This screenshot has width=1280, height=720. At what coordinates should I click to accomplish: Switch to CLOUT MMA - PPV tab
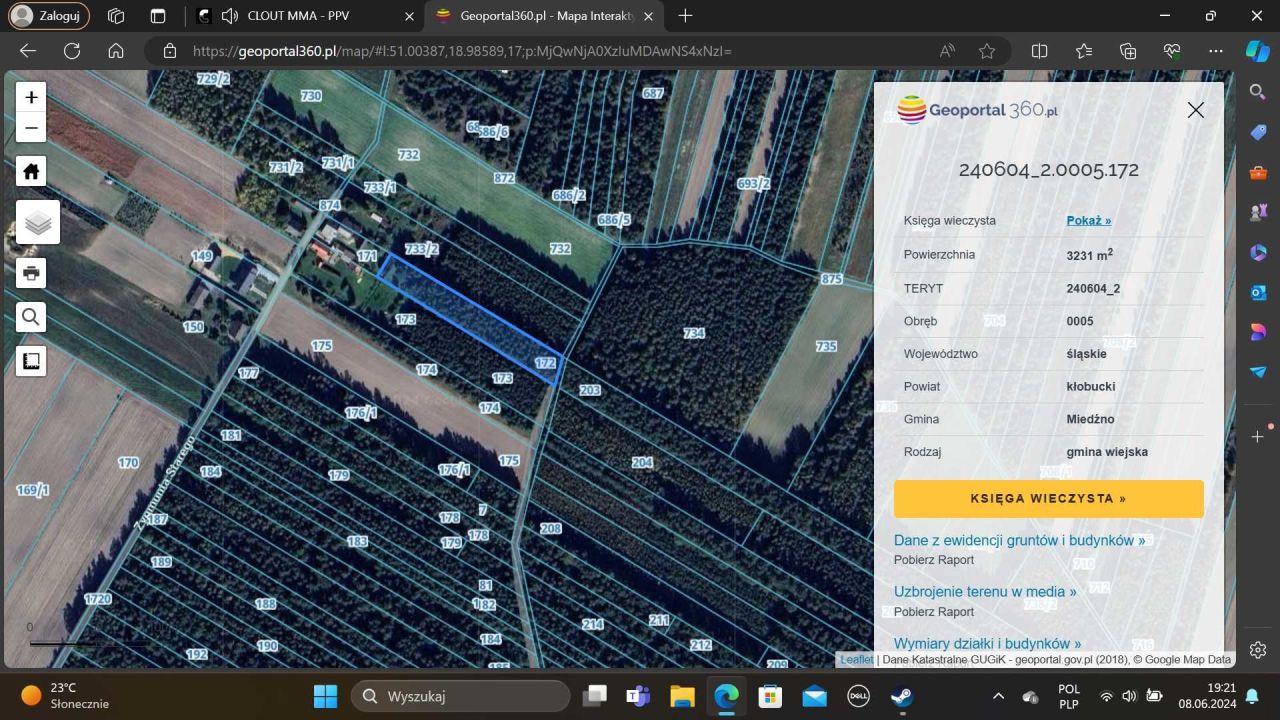pyautogui.click(x=300, y=16)
